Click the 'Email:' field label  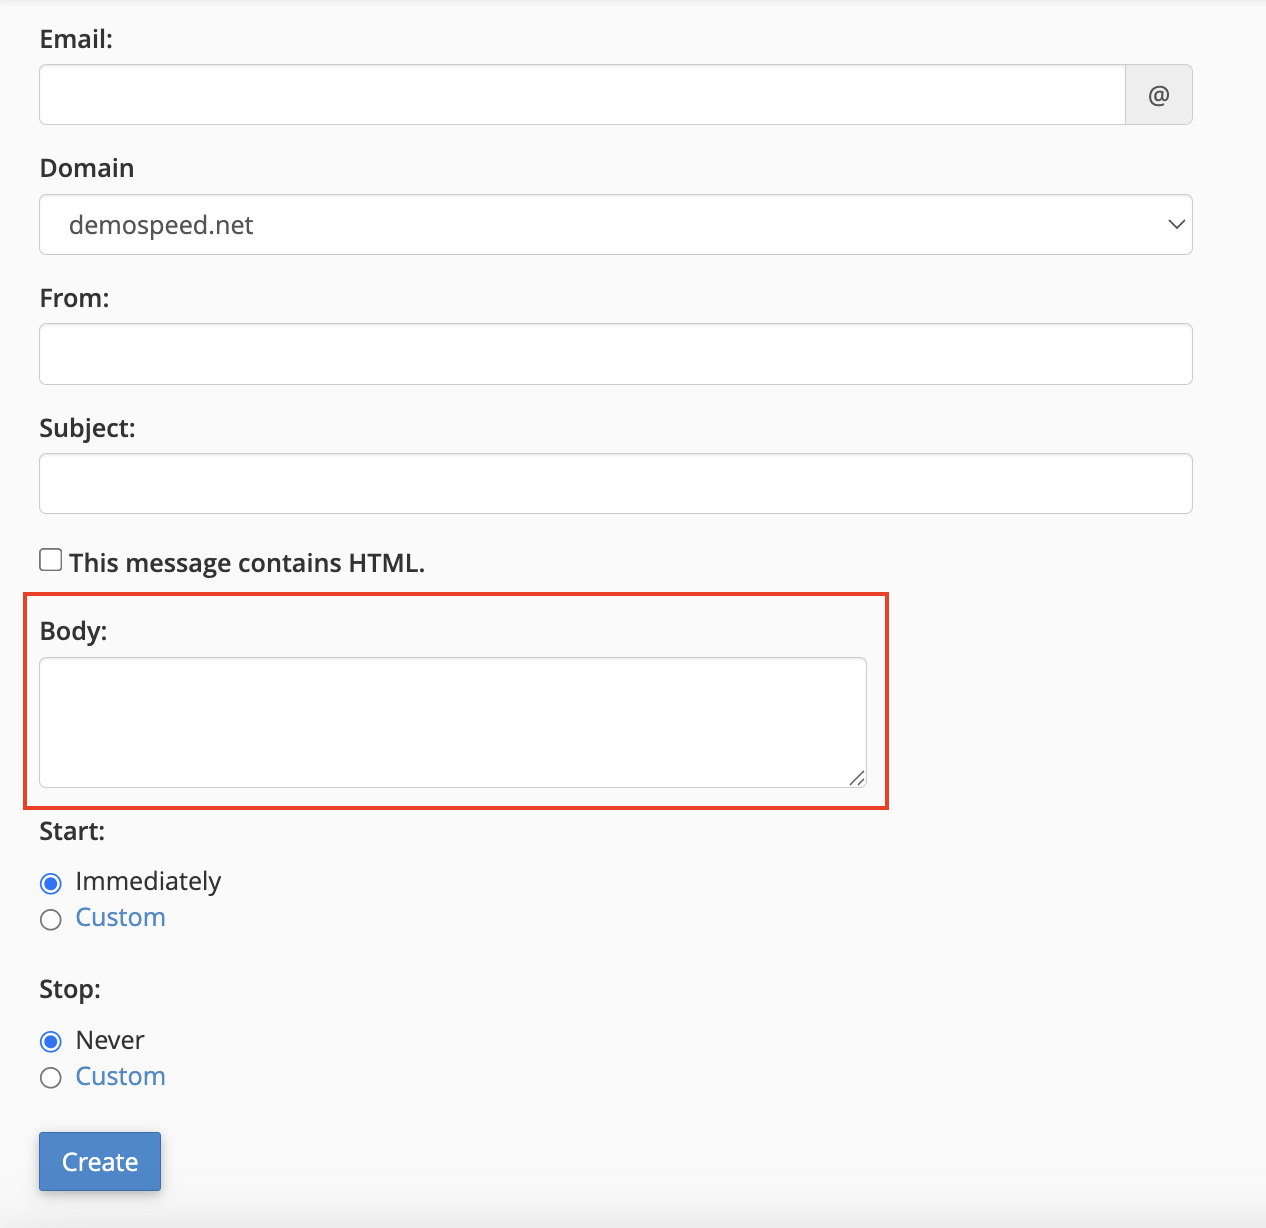(x=76, y=39)
